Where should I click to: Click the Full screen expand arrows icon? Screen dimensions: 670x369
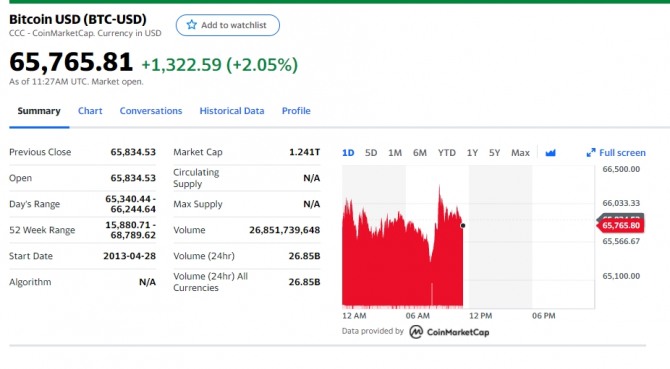591,152
